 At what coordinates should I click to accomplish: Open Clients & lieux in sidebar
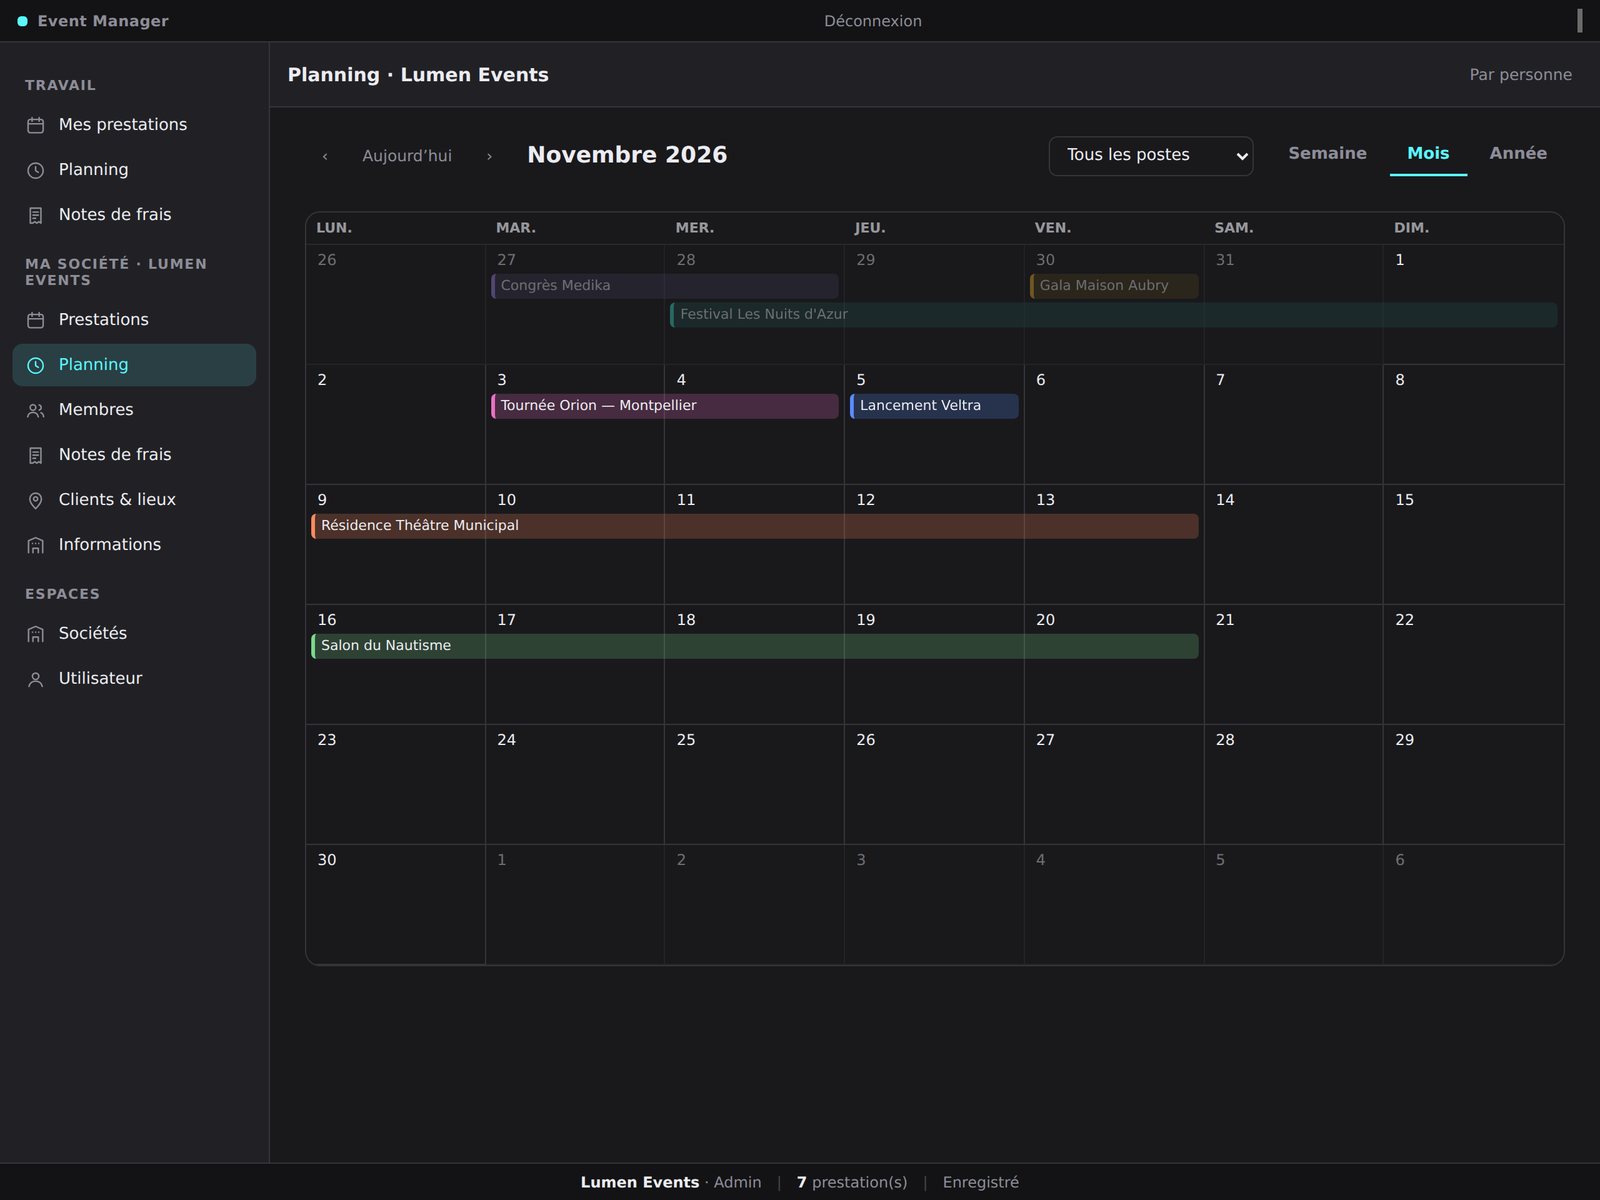134,499
